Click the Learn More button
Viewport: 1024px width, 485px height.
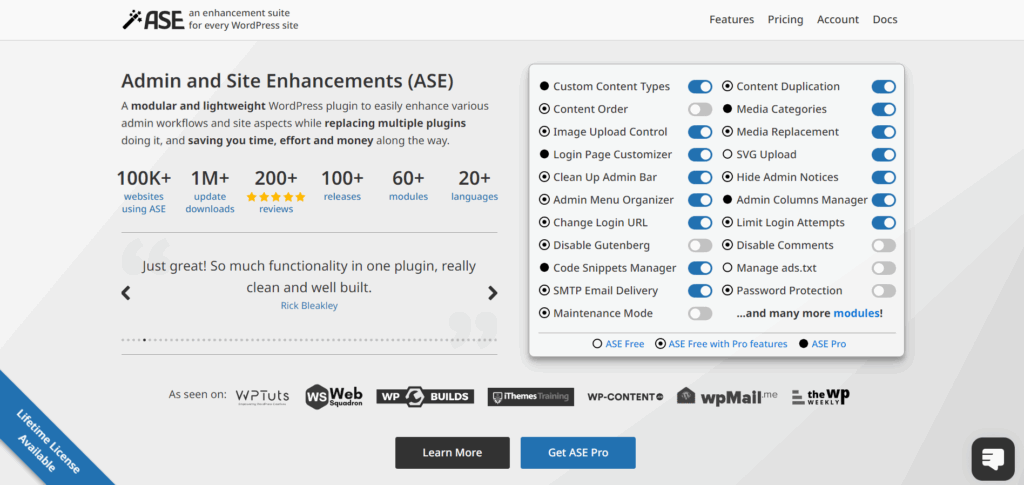(x=452, y=452)
